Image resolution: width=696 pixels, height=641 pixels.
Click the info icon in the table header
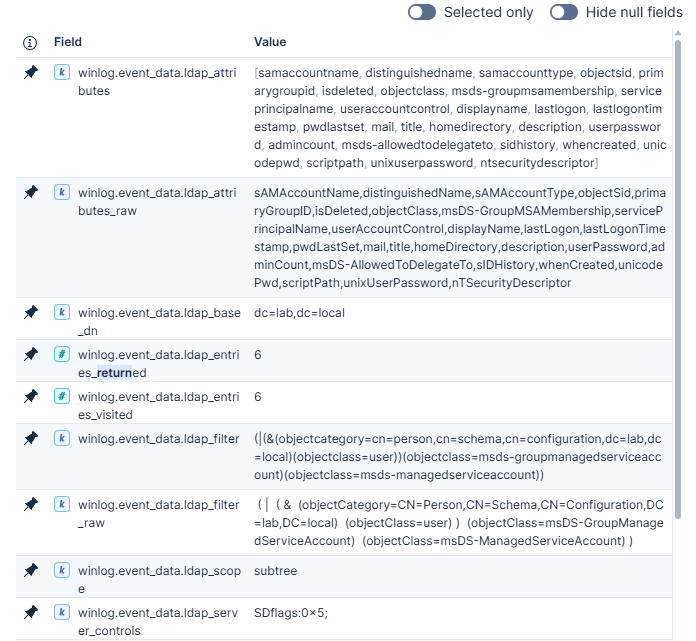click(x=30, y=43)
